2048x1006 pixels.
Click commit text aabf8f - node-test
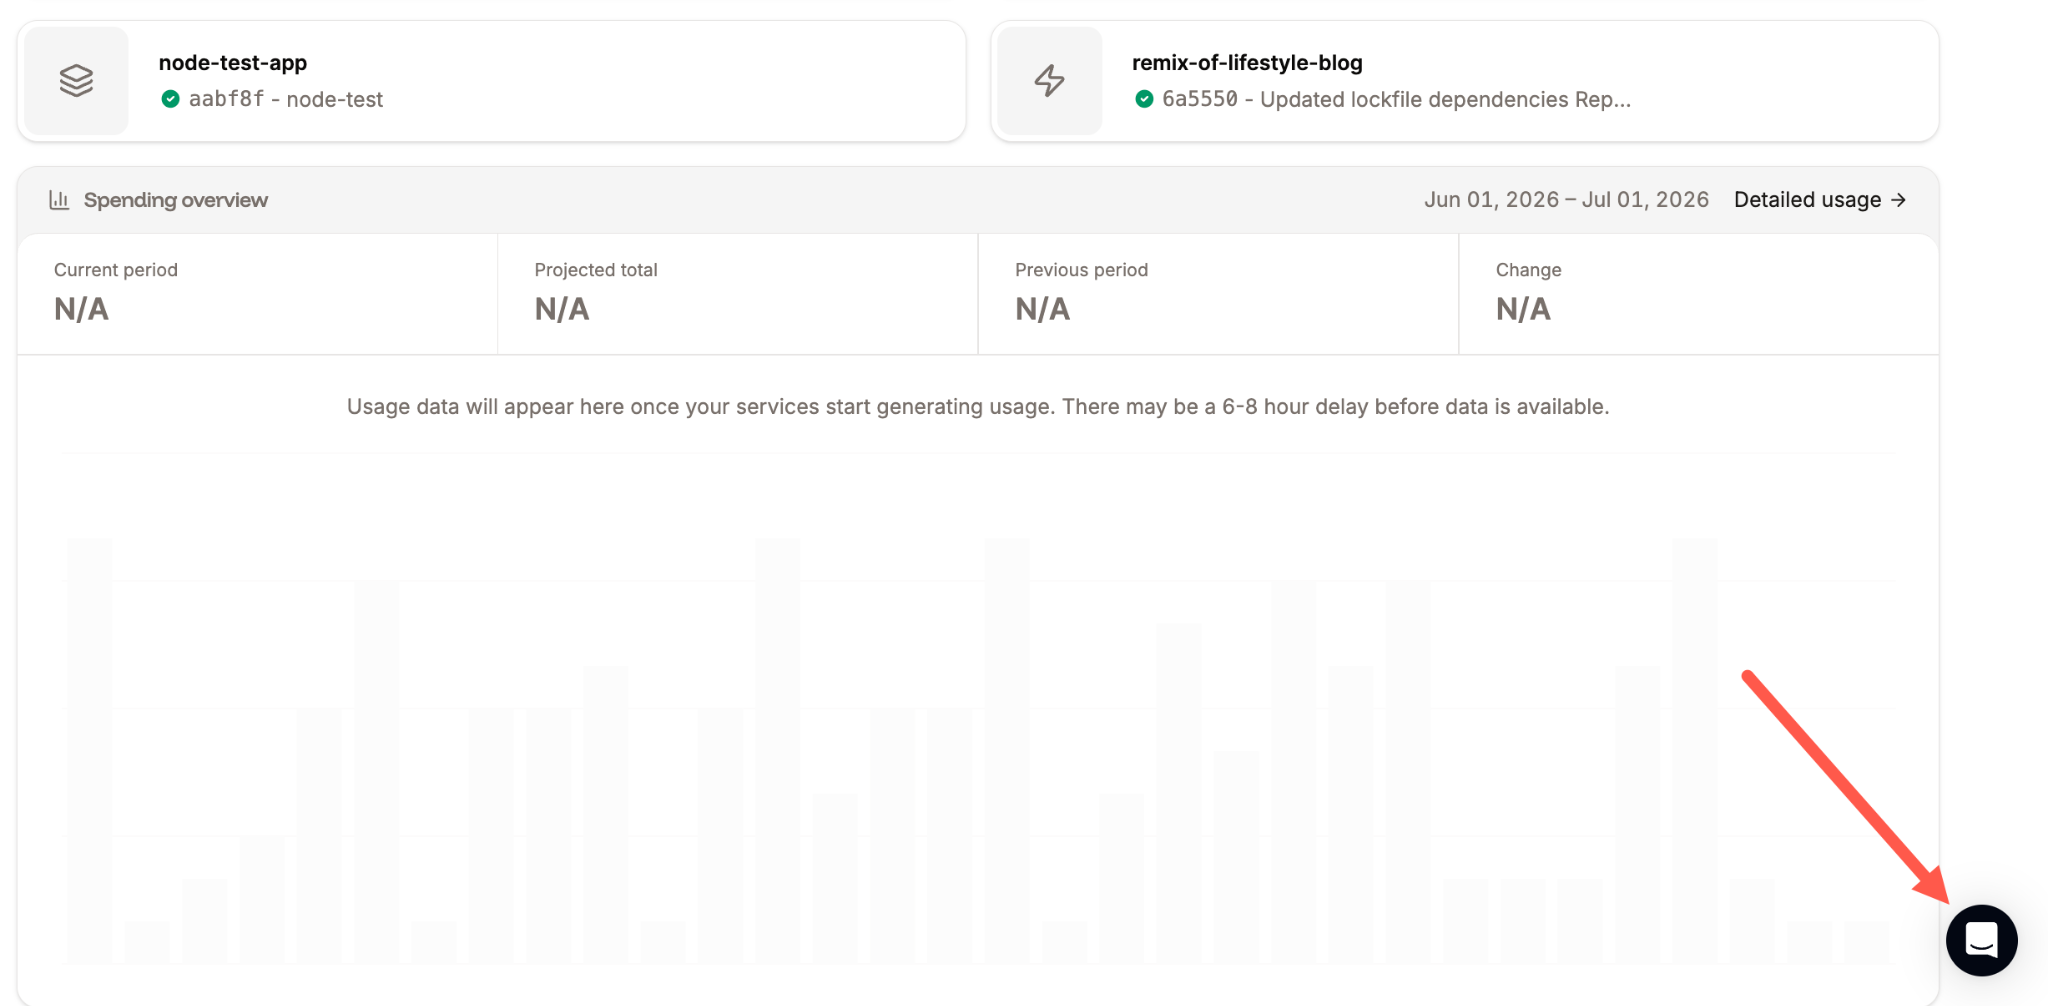286,99
